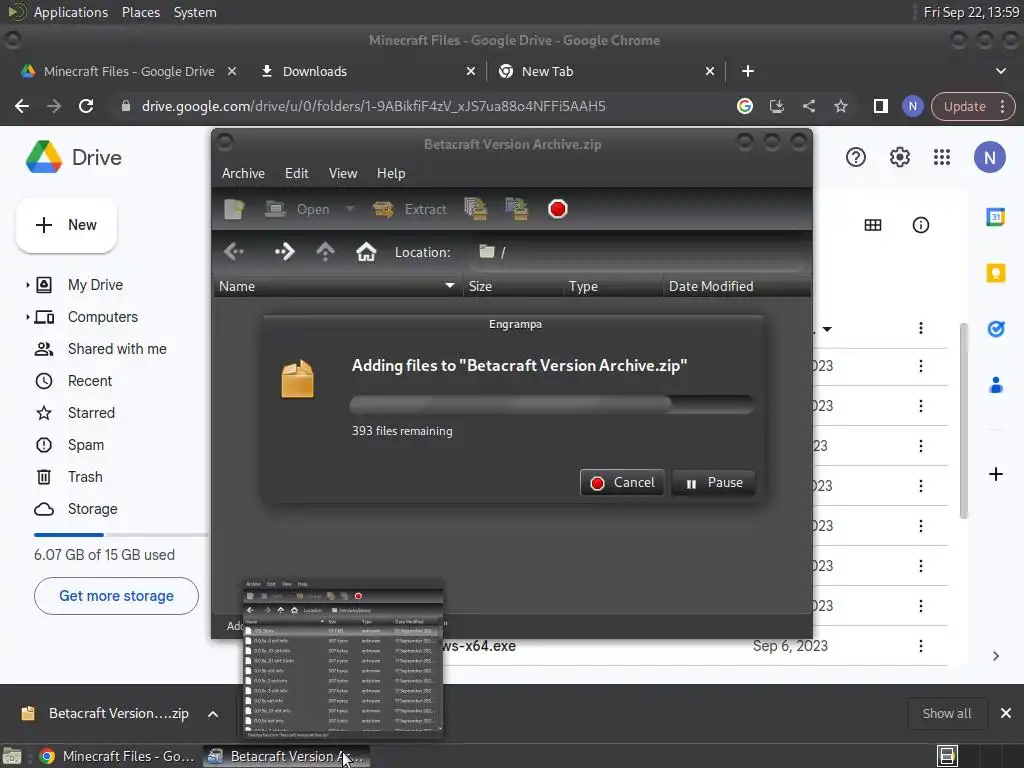Click the Open button in Engrampa toolbar

coord(298,209)
